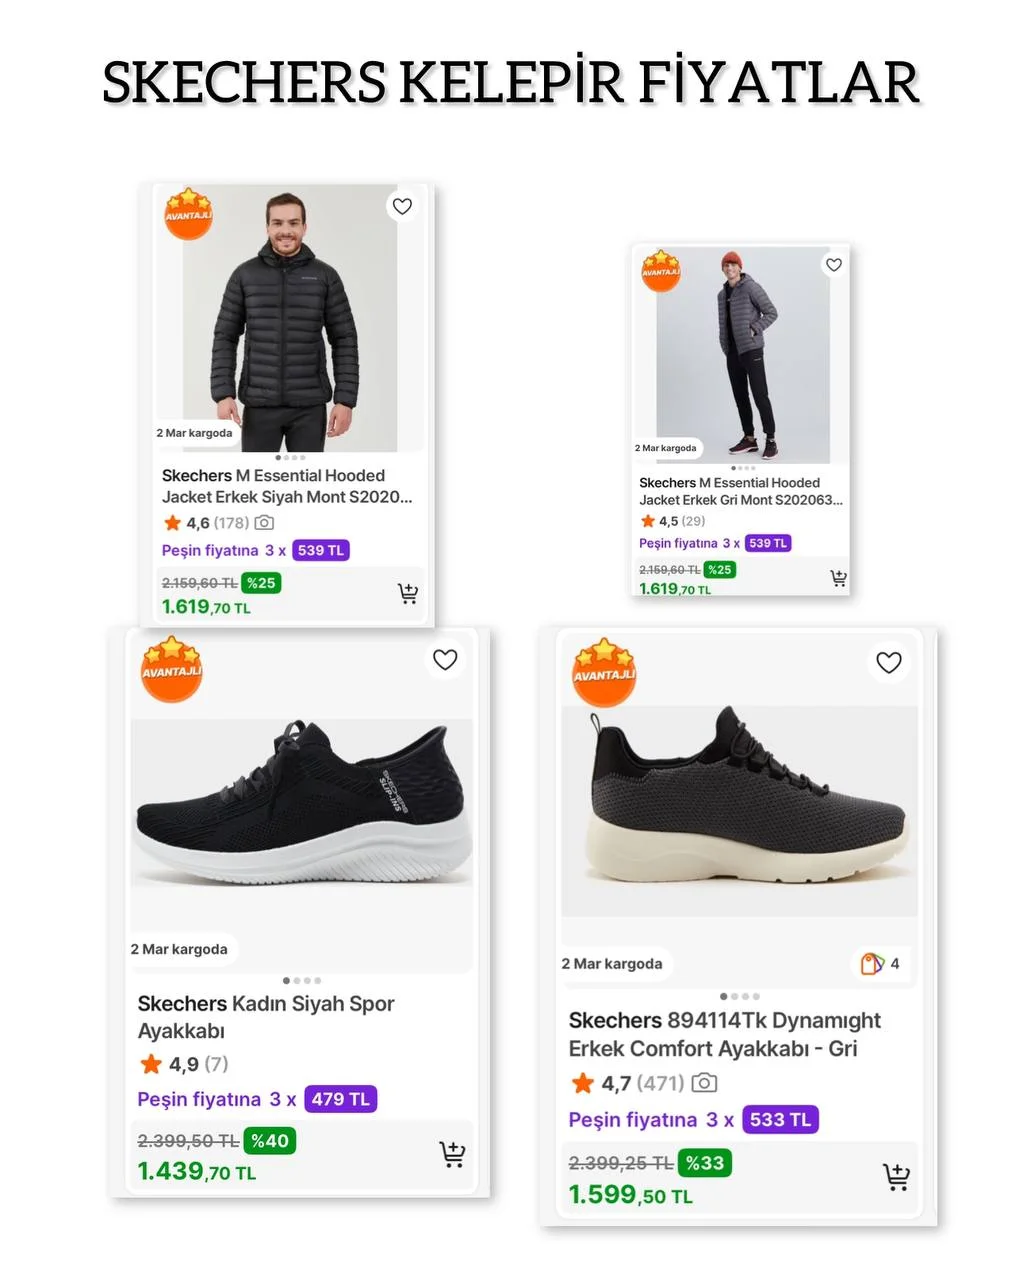Open the grey jacket model photo

coord(743,354)
